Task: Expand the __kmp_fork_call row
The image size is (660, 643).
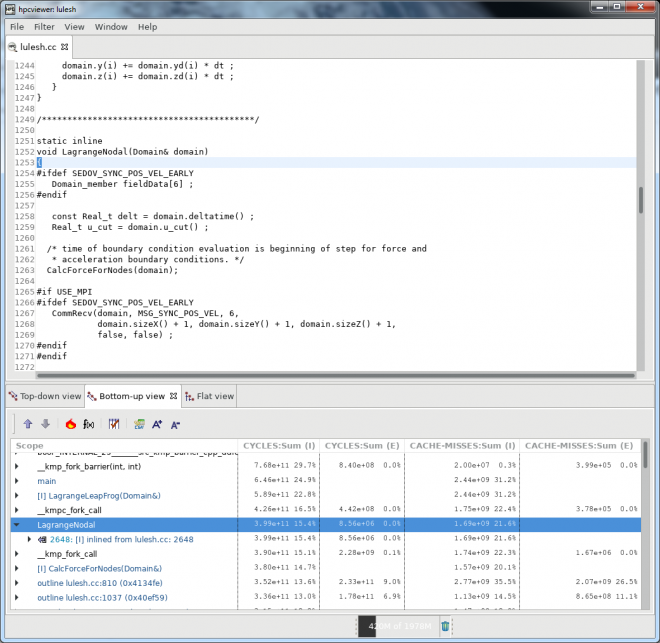Action: [16, 554]
